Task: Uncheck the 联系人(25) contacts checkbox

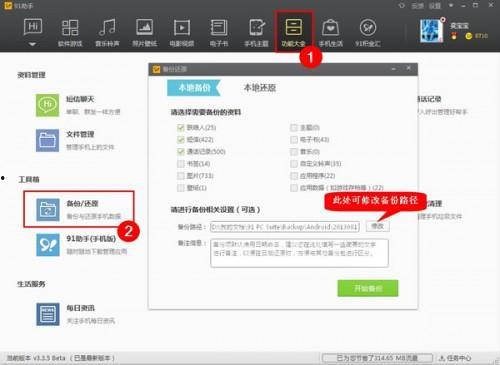Action: pos(181,127)
